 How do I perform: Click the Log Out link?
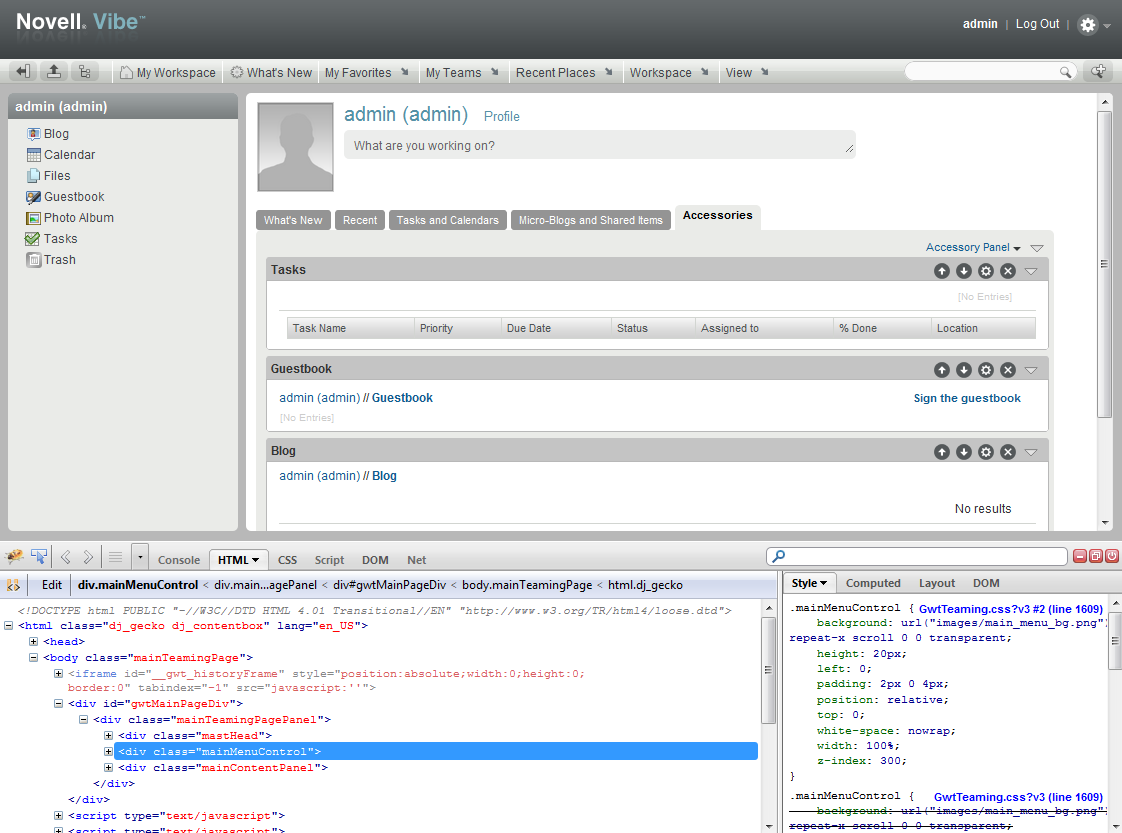click(x=1037, y=24)
